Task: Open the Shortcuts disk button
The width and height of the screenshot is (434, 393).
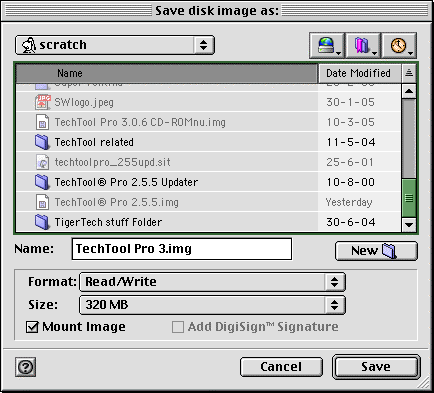Action: click(x=327, y=46)
